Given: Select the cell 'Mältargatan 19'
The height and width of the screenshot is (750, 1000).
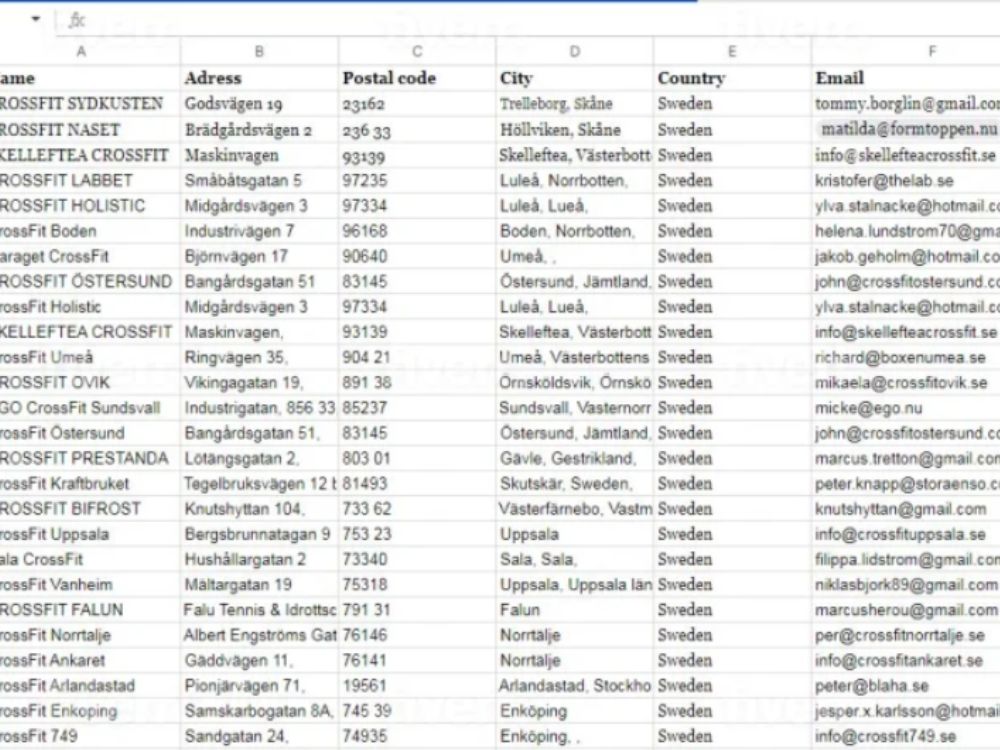Looking at the screenshot, I should 260,585.
